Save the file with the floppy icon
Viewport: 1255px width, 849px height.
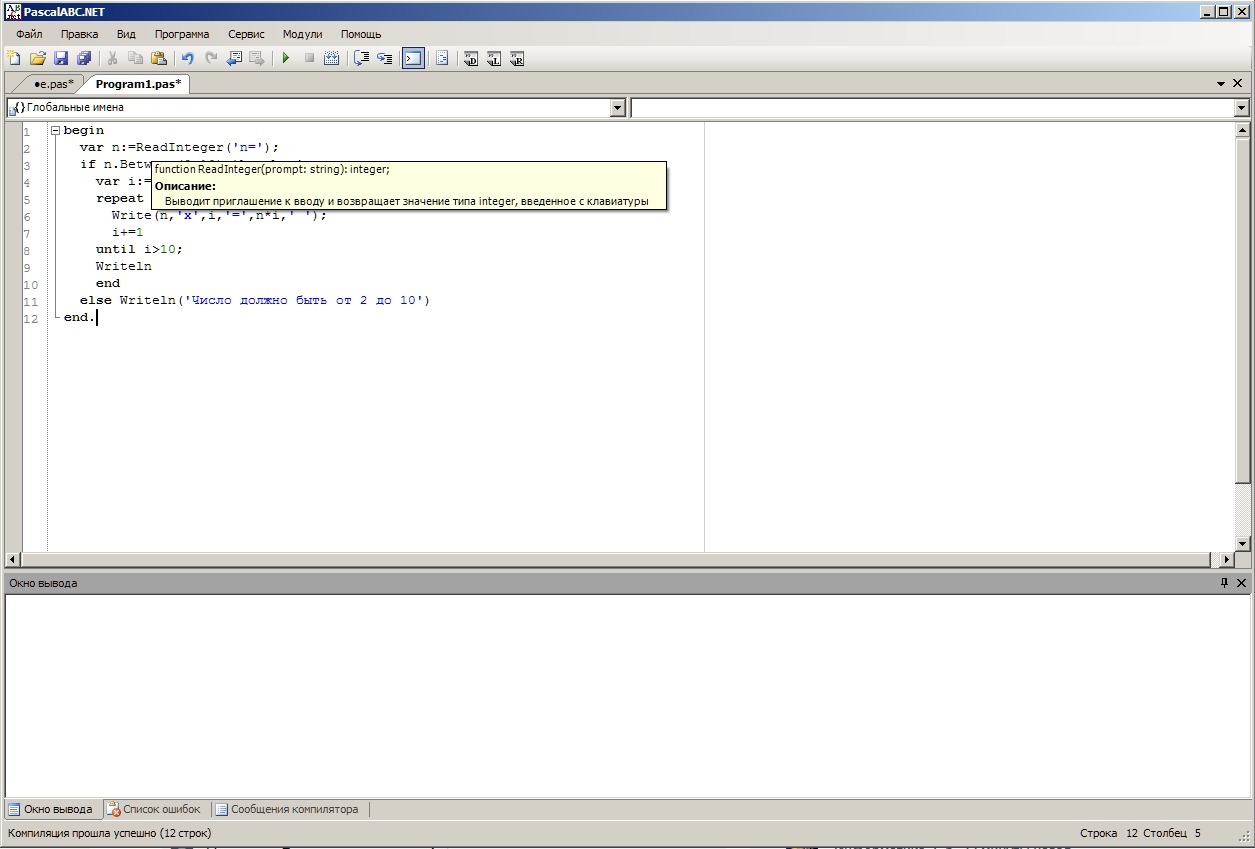coord(61,59)
